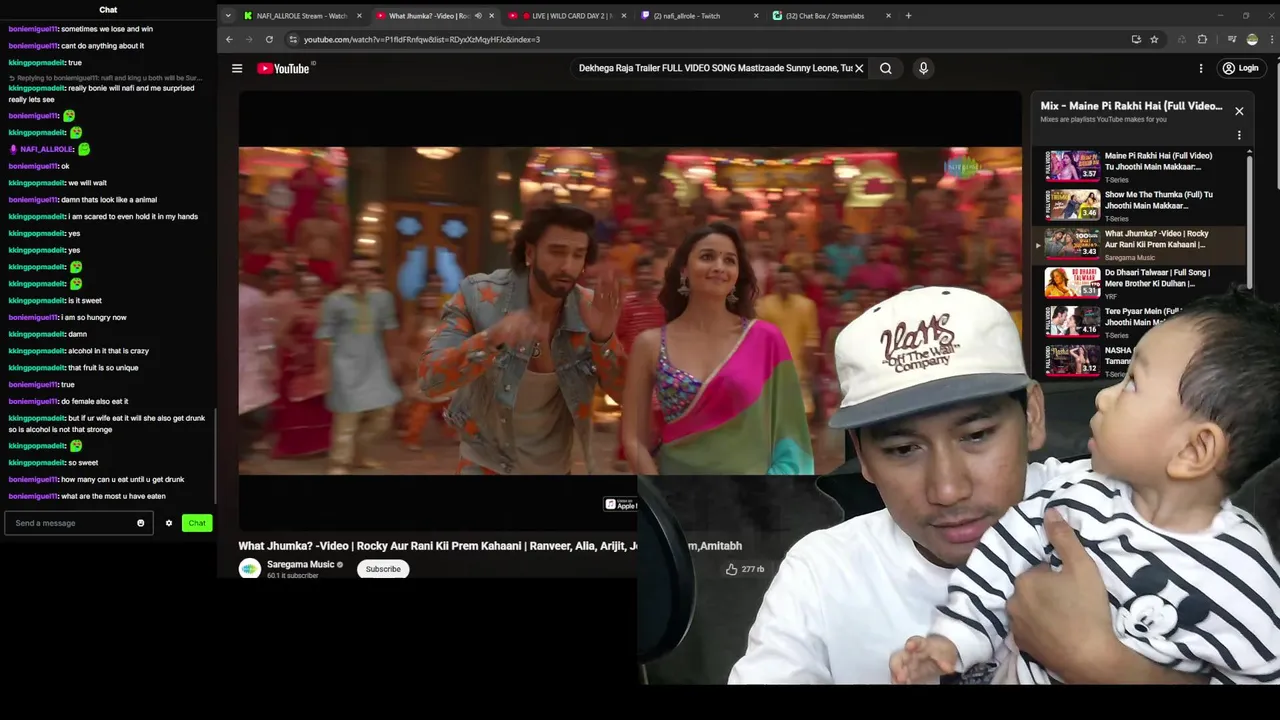Viewport: 1280px width, 720px height.
Task: Go back with the browser back arrow
Action: (229, 39)
